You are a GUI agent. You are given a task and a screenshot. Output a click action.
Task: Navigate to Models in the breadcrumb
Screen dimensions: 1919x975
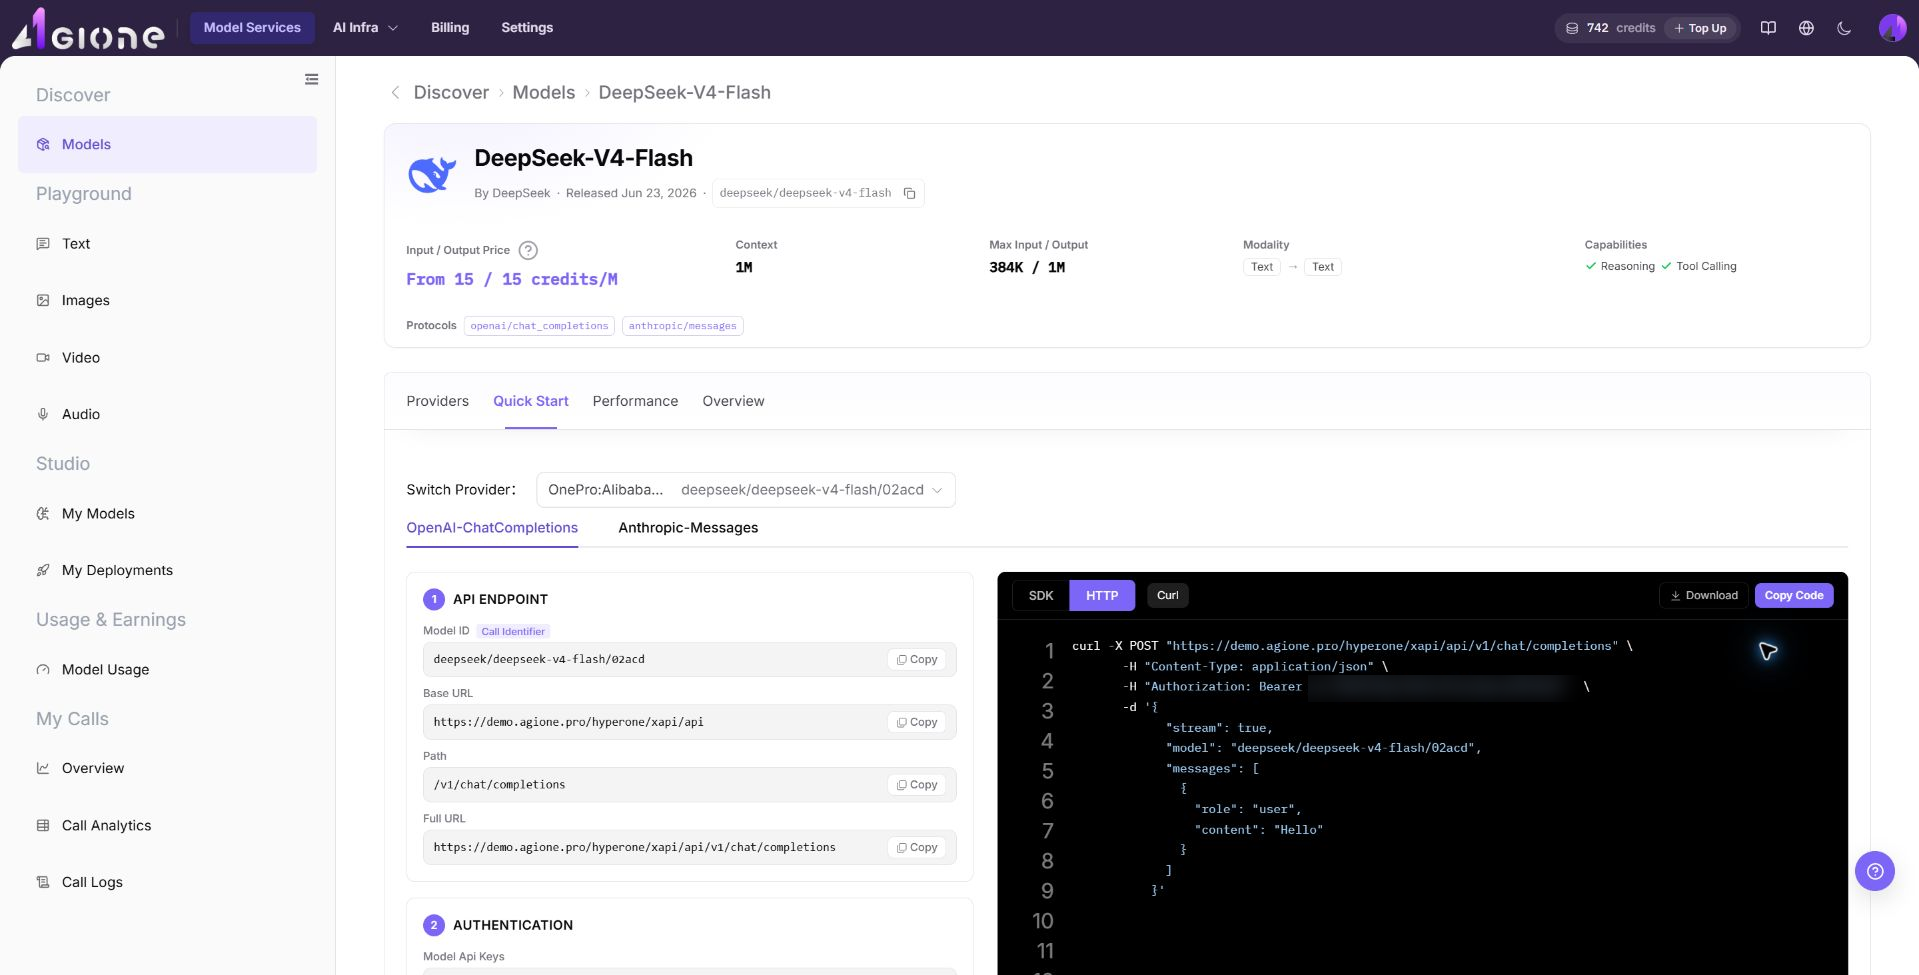point(544,93)
